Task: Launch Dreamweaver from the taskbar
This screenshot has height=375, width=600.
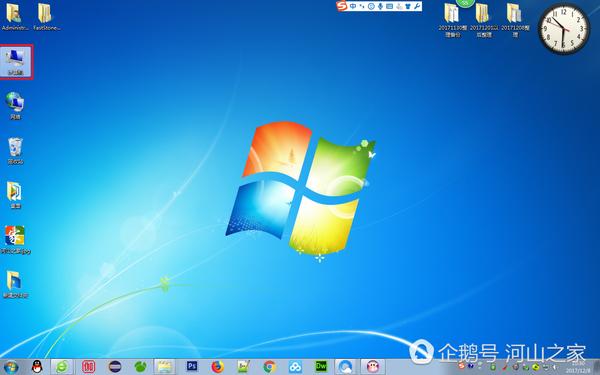Action: click(x=321, y=367)
